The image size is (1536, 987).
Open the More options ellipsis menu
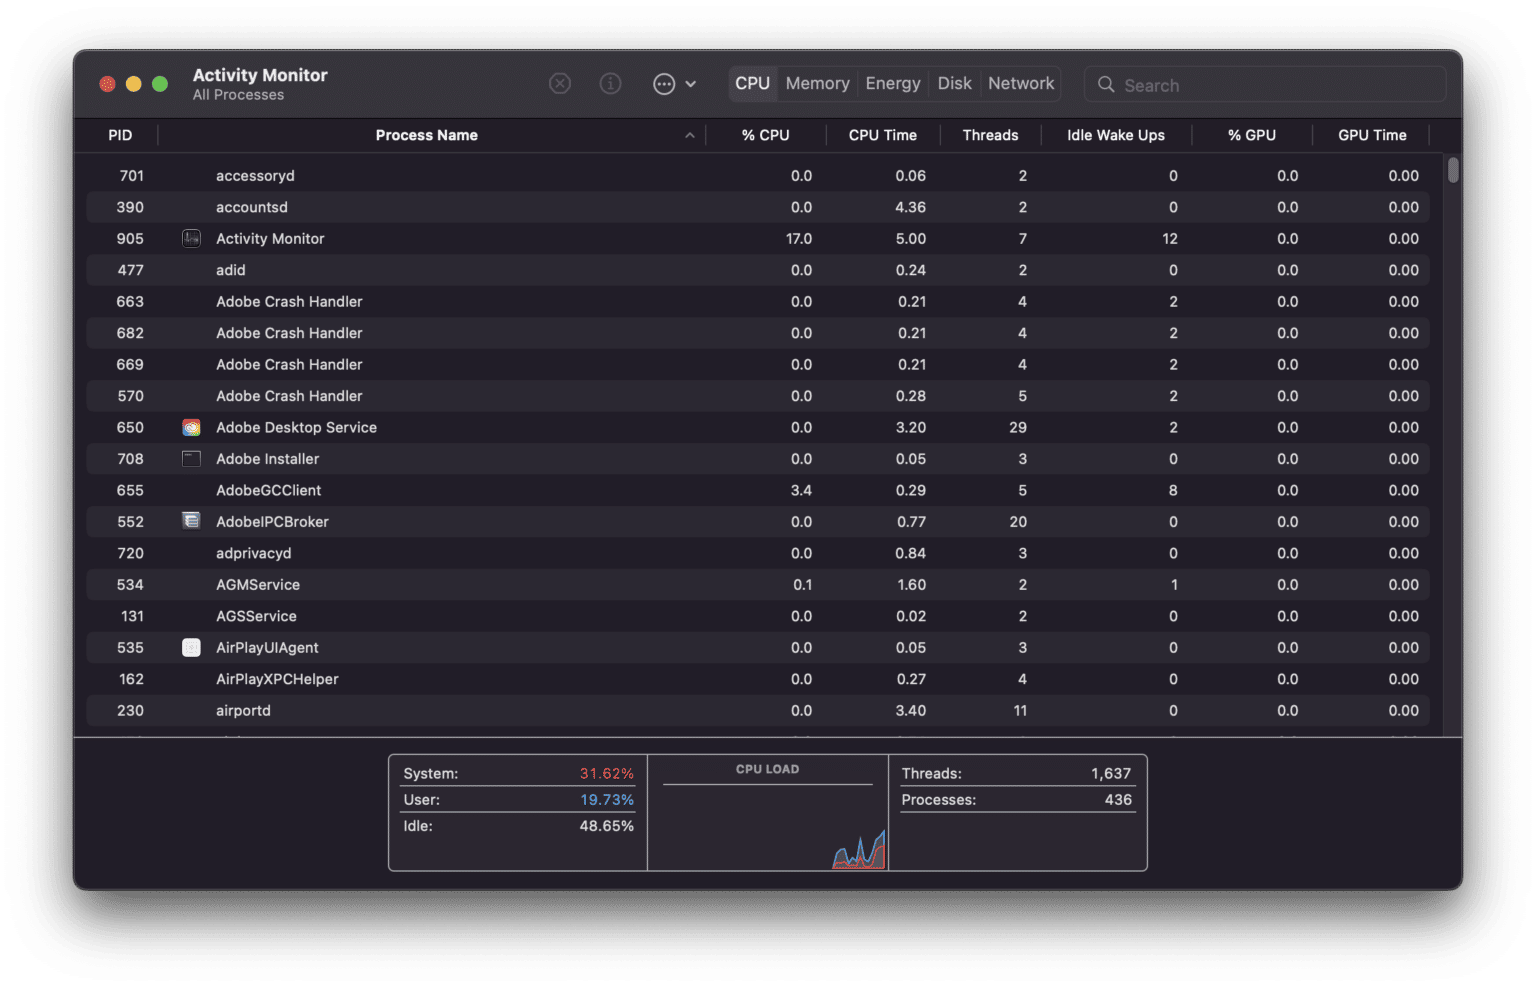663,83
